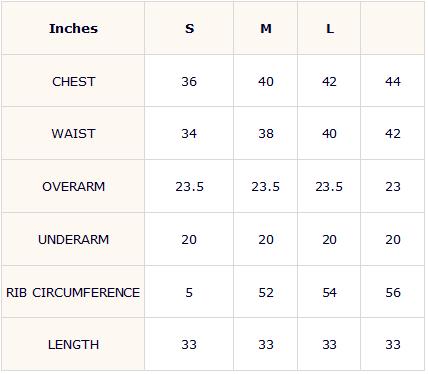Image resolution: width=428 pixels, height=374 pixels.
Task: Click rib circumference value 56
Action: point(393,292)
